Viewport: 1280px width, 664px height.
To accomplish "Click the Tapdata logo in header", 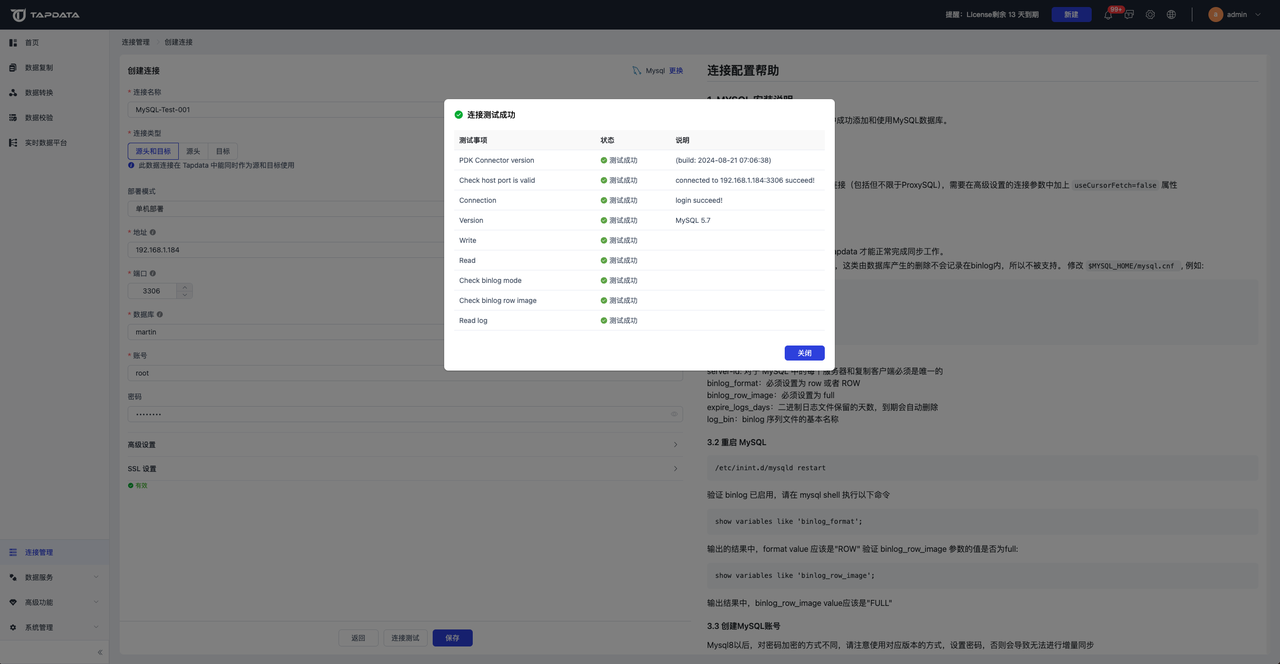I will [x=45, y=15].
